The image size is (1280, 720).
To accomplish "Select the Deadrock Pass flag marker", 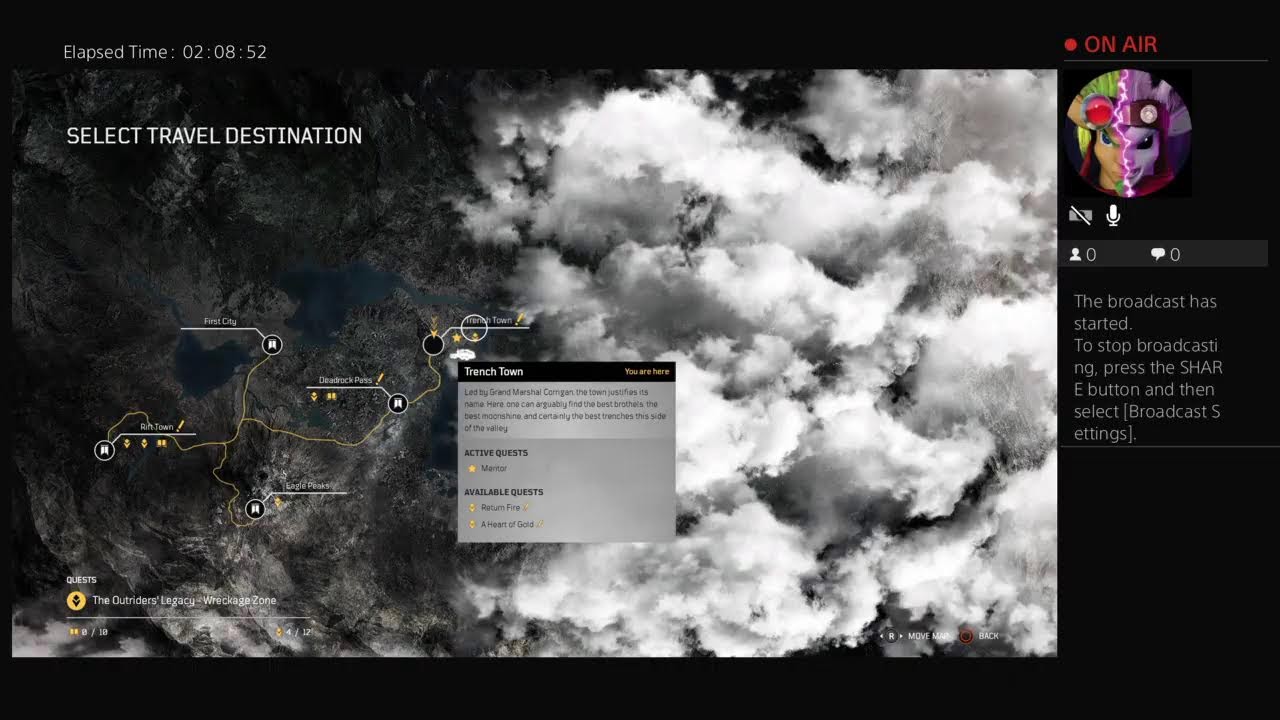I will (x=397, y=403).
